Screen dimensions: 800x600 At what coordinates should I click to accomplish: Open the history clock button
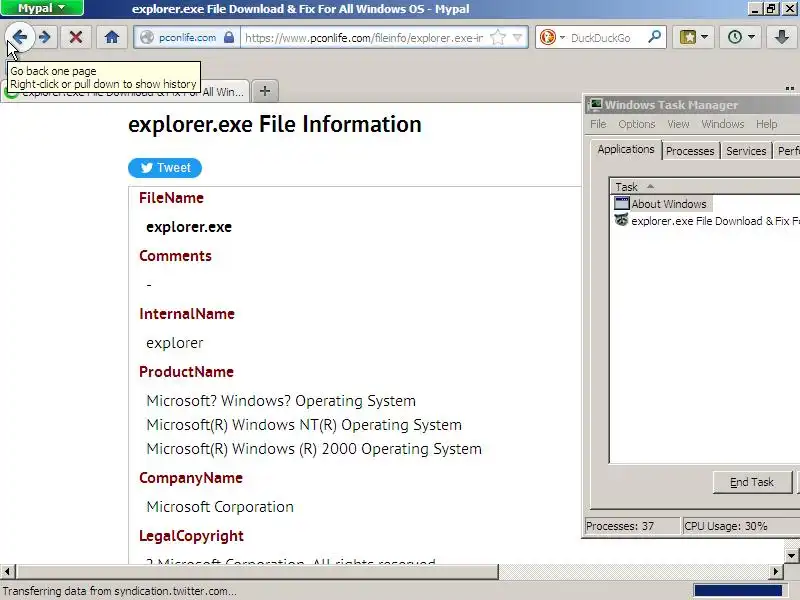(x=735, y=37)
